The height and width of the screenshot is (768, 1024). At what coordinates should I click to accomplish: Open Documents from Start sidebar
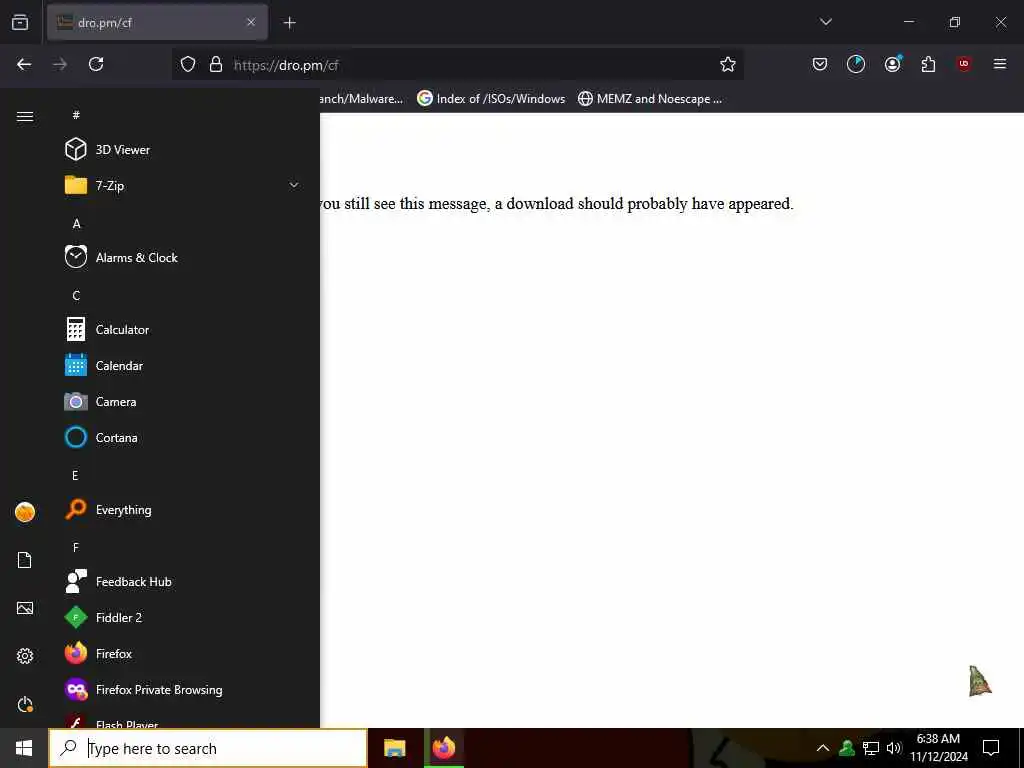[x=25, y=560]
